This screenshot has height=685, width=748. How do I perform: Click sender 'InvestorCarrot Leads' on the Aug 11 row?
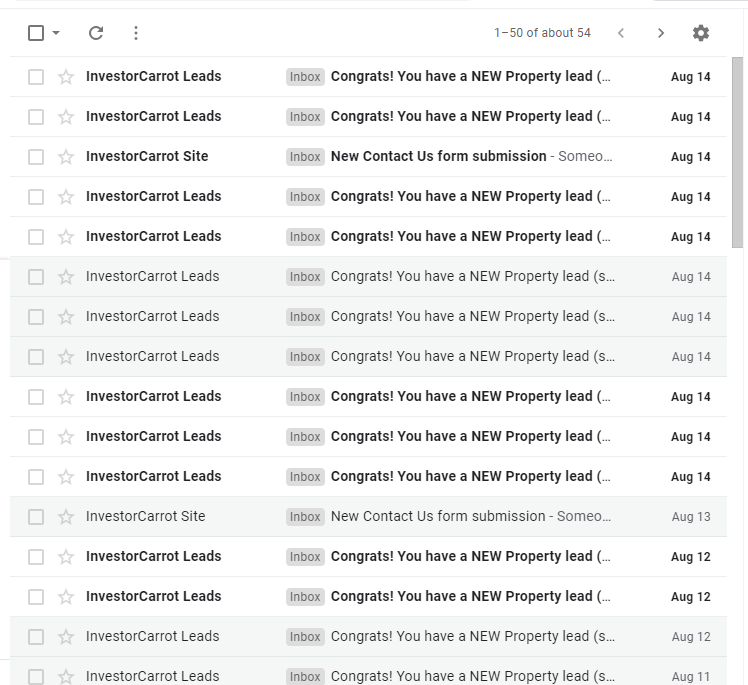pyautogui.click(x=153, y=676)
